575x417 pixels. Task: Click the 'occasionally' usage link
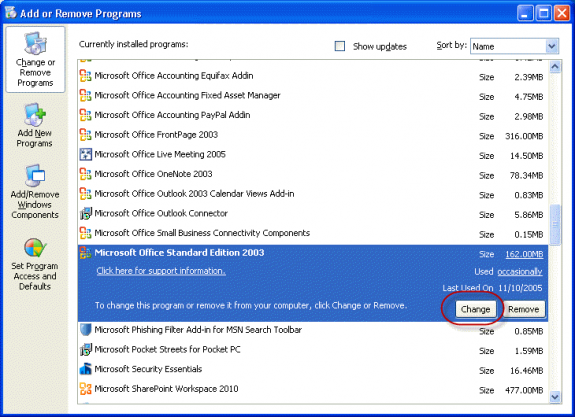pos(520,272)
